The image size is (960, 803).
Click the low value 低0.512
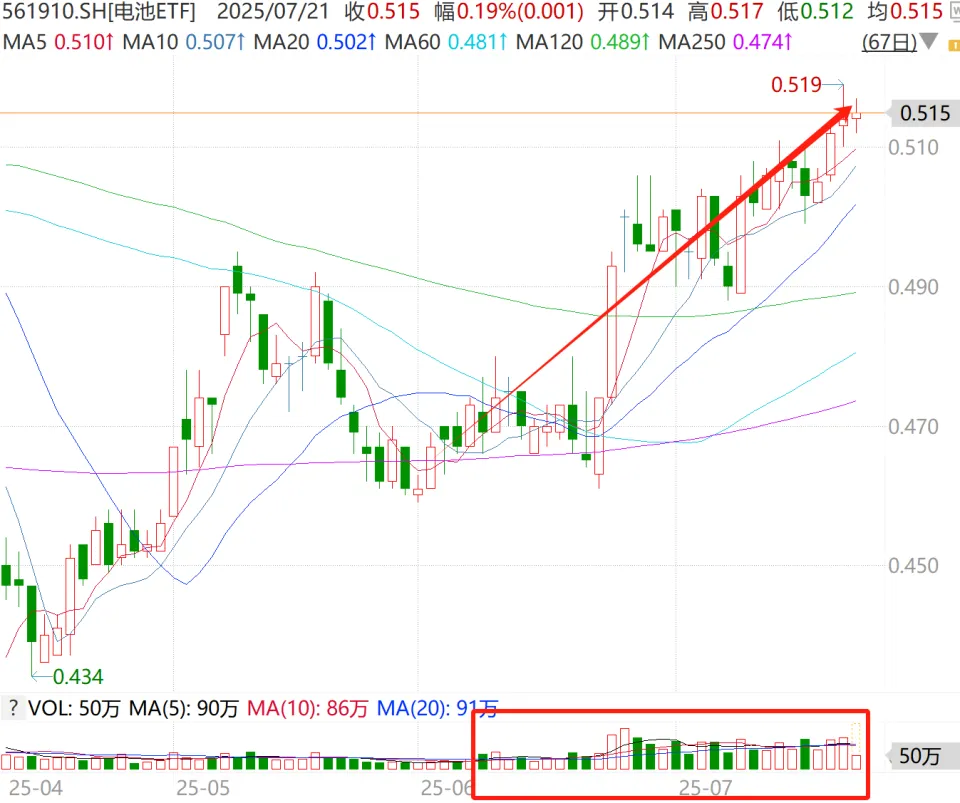pyautogui.click(x=816, y=12)
